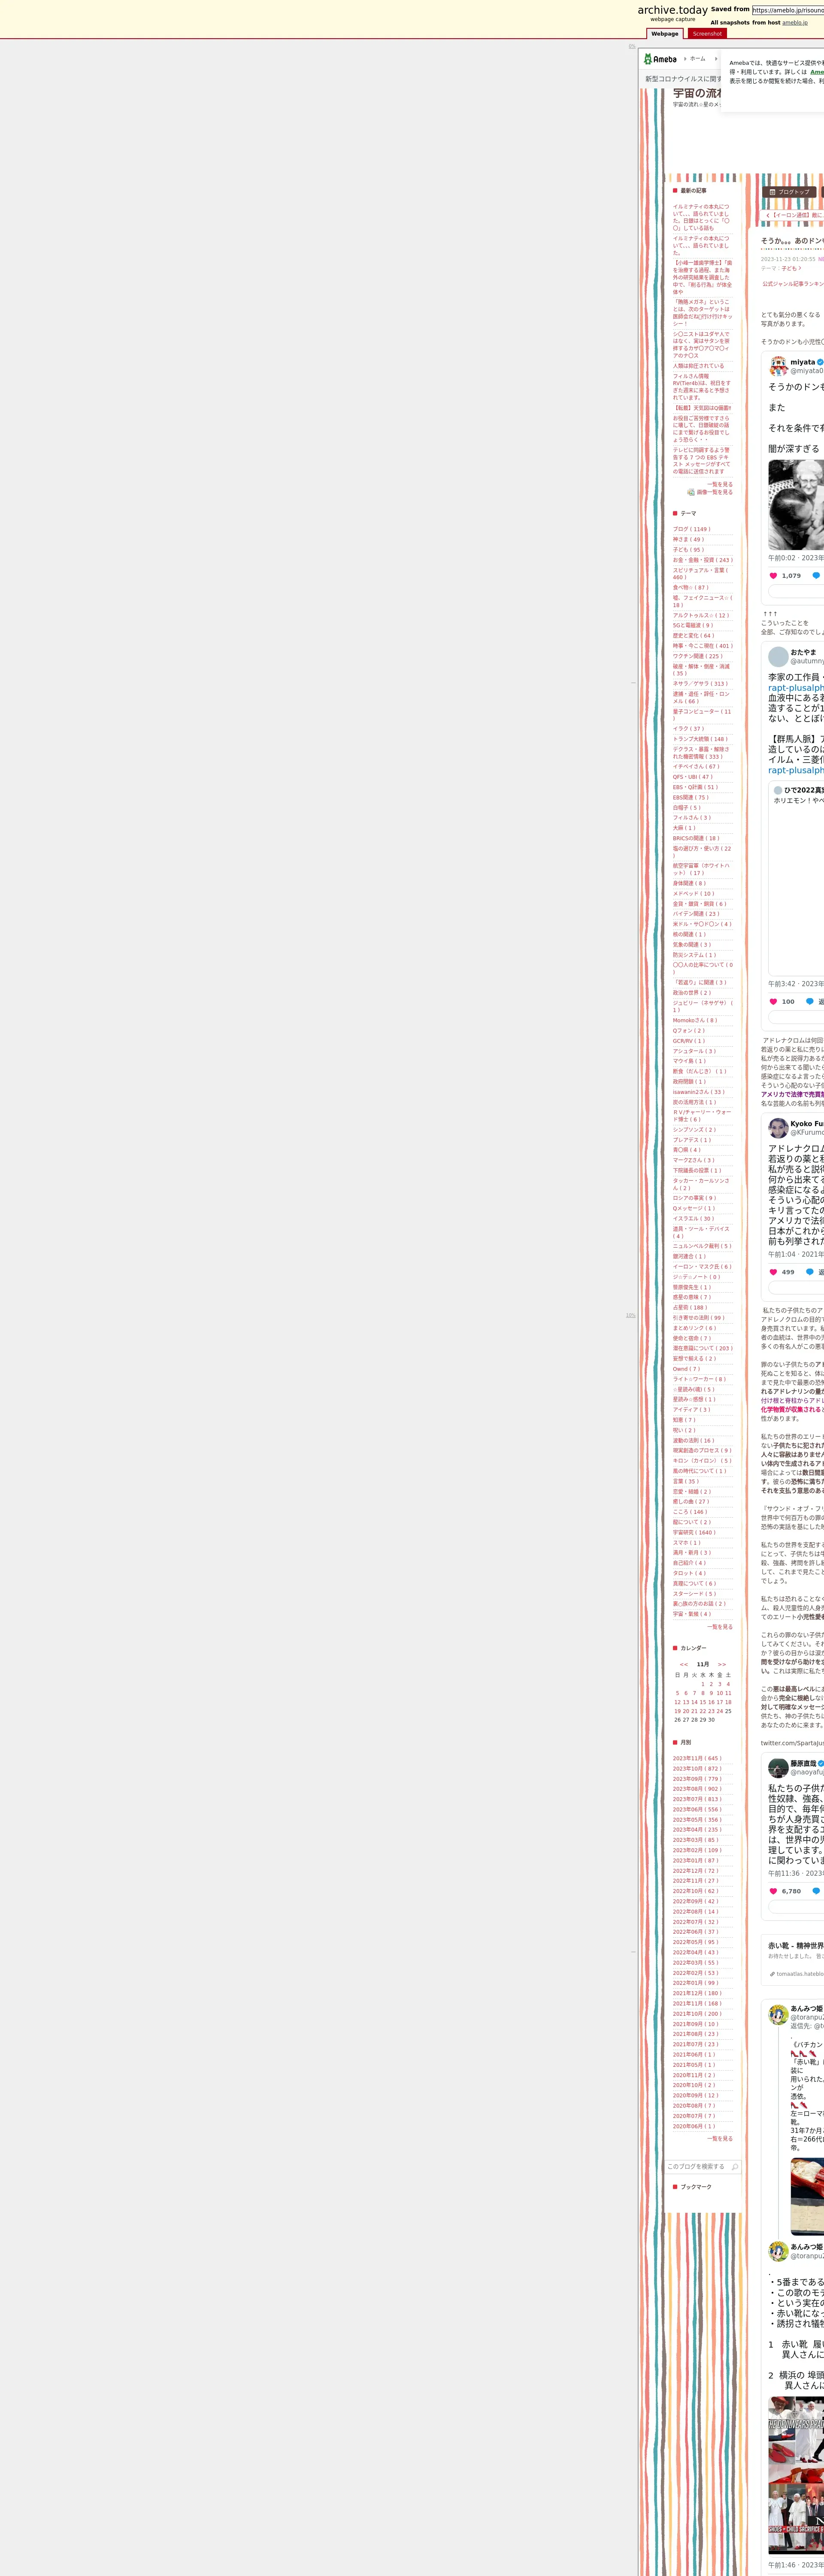This screenshot has width=824, height=2576.
Task: Click the reply bubble beside 100 likes
Action: pyautogui.click(x=810, y=1001)
